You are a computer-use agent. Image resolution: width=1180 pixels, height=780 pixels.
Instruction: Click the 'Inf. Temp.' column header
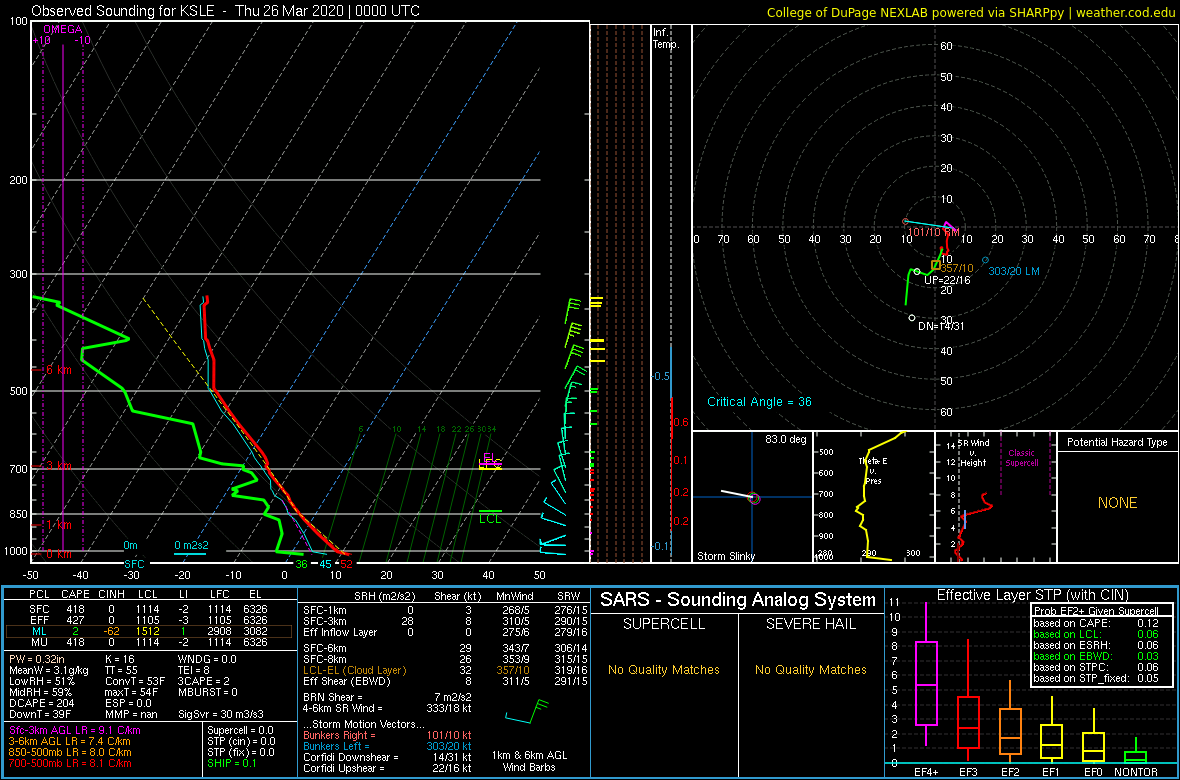pyautogui.click(x=667, y=38)
